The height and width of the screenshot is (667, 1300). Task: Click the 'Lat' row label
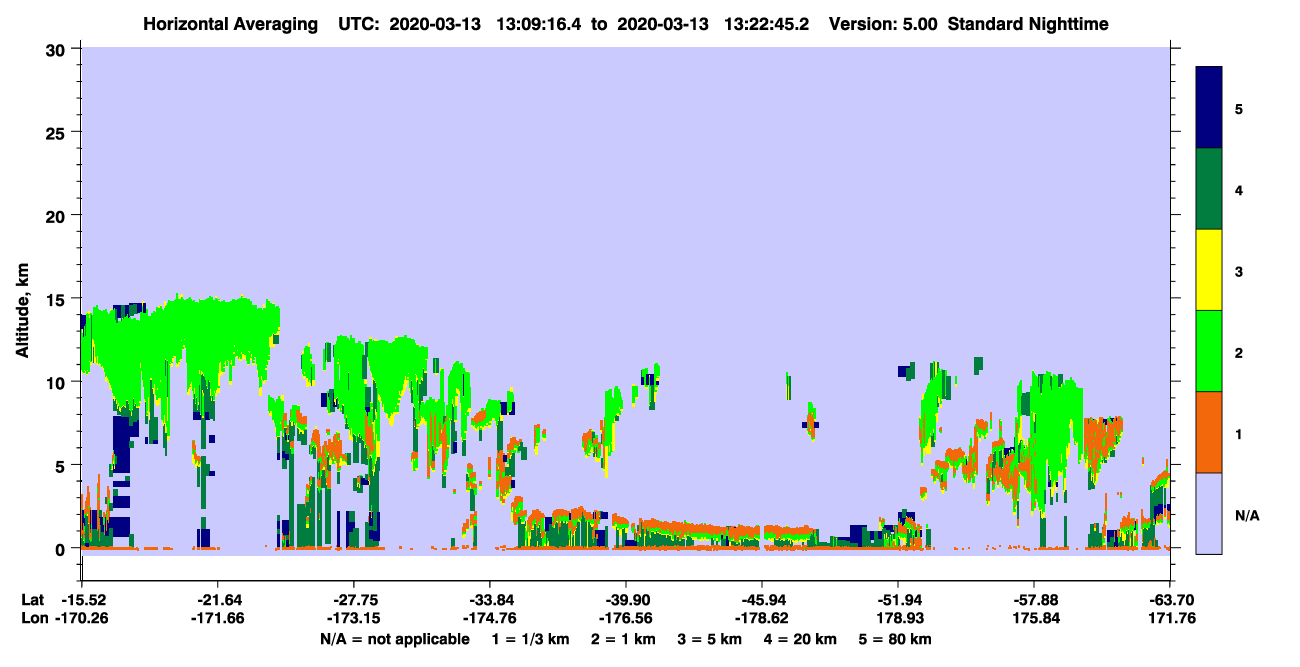pyautogui.click(x=32, y=599)
